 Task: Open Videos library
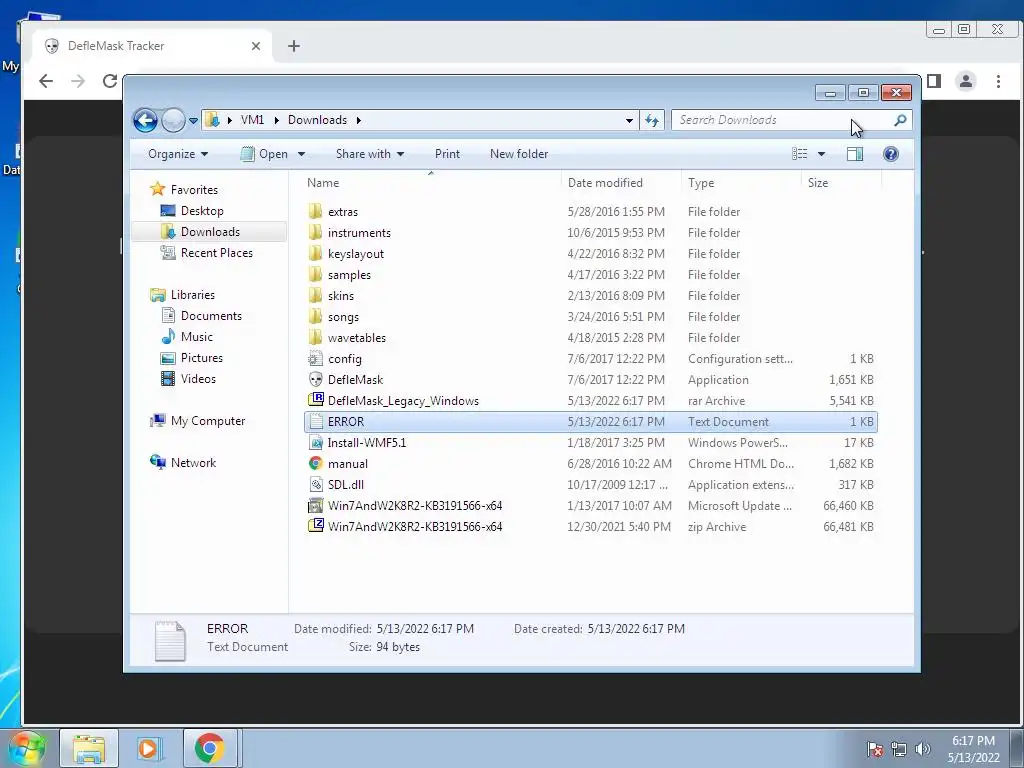click(198, 379)
